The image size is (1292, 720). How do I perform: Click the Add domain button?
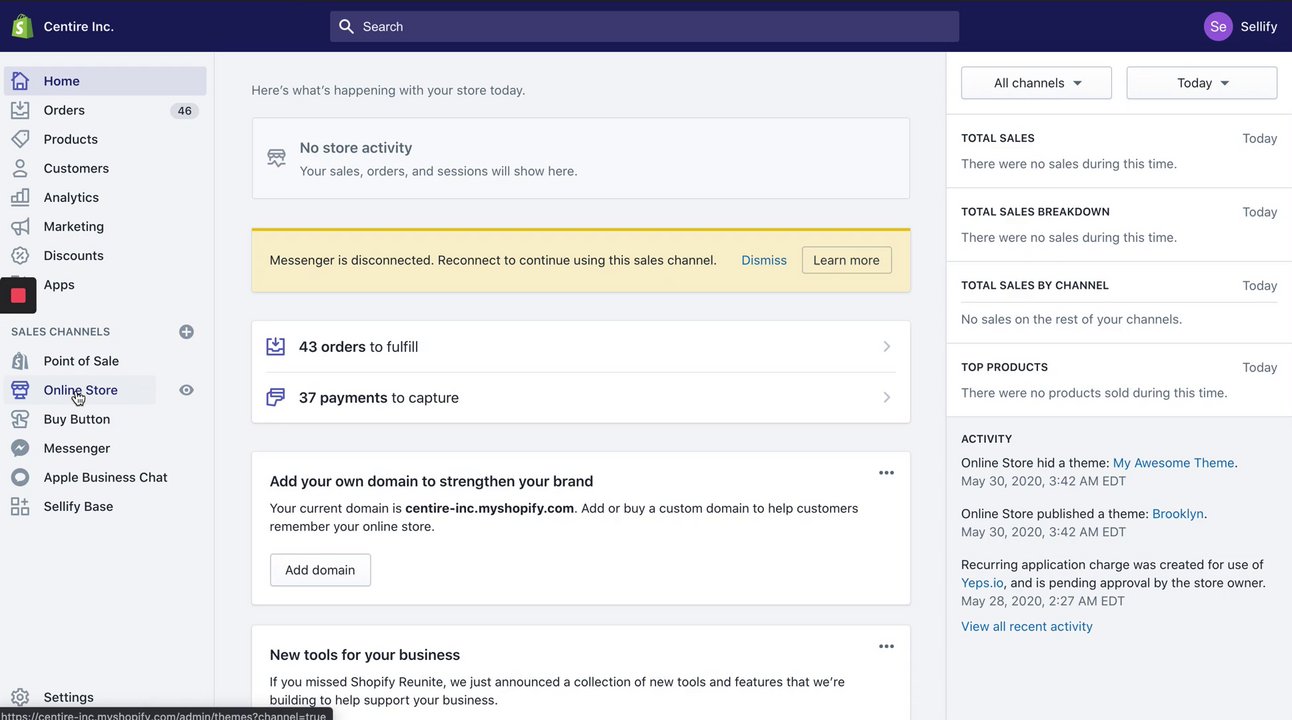coord(320,570)
